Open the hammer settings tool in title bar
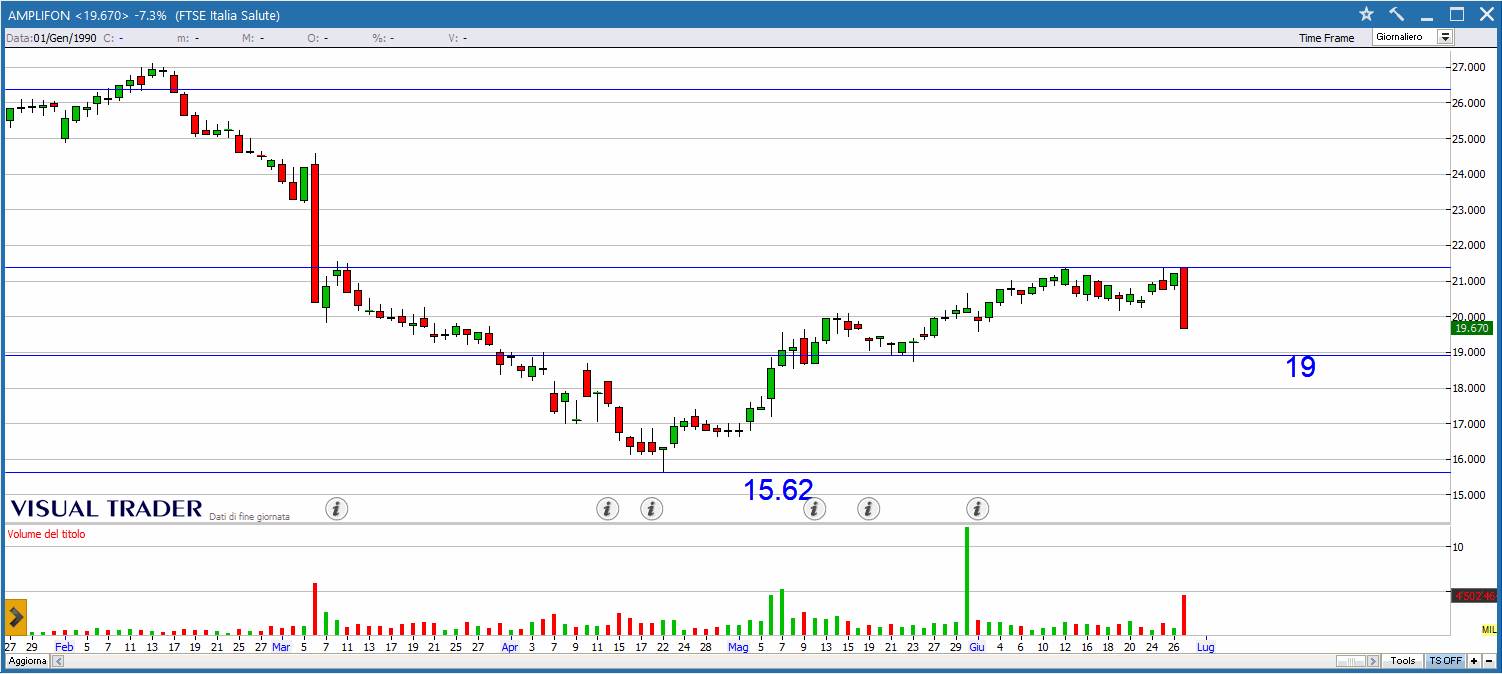 tap(1397, 14)
